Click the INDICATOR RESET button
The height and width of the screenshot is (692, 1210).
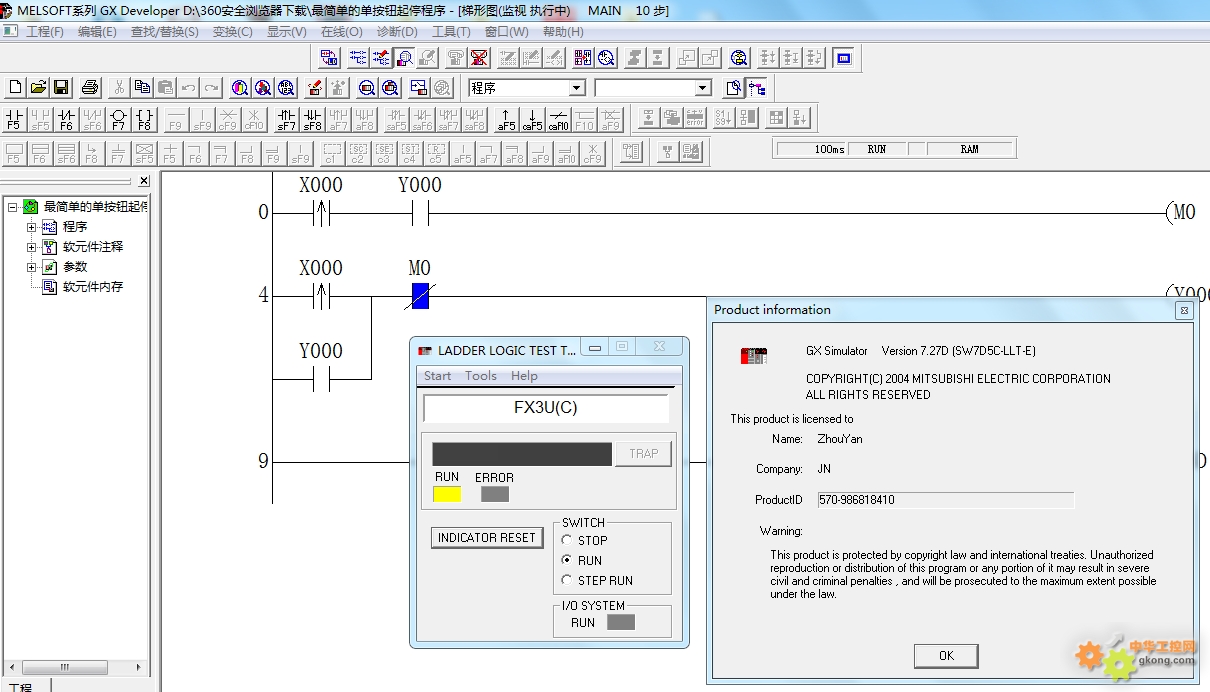click(487, 538)
